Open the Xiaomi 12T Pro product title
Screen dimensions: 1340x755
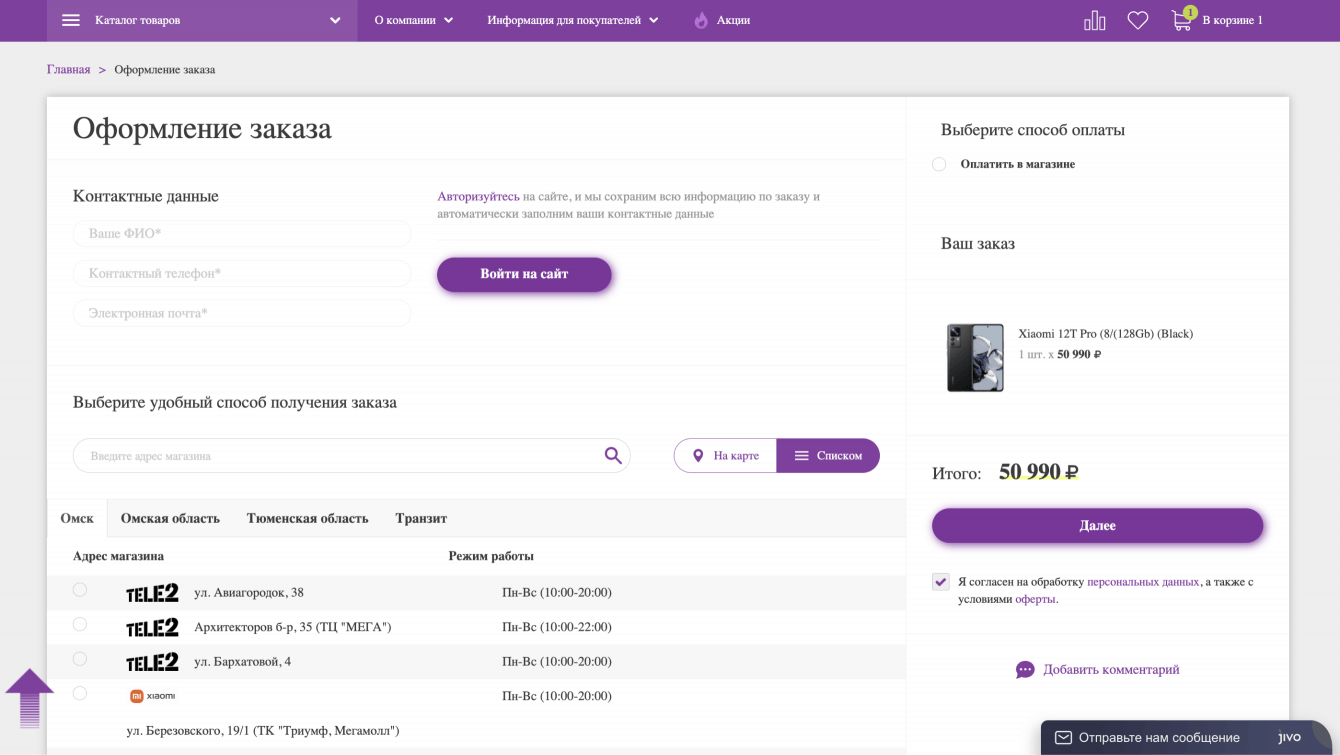pyautogui.click(x=1105, y=334)
